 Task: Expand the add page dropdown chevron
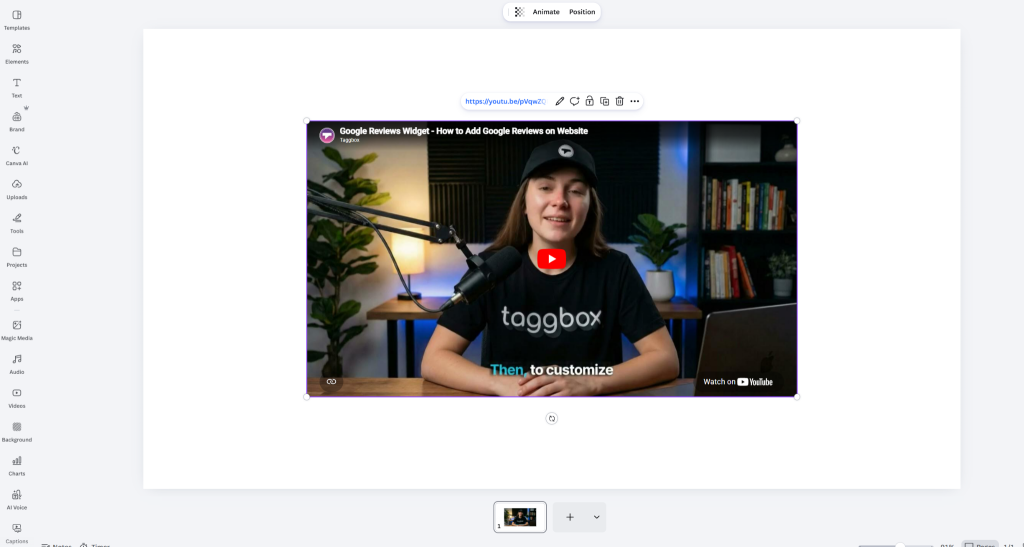coord(596,517)
